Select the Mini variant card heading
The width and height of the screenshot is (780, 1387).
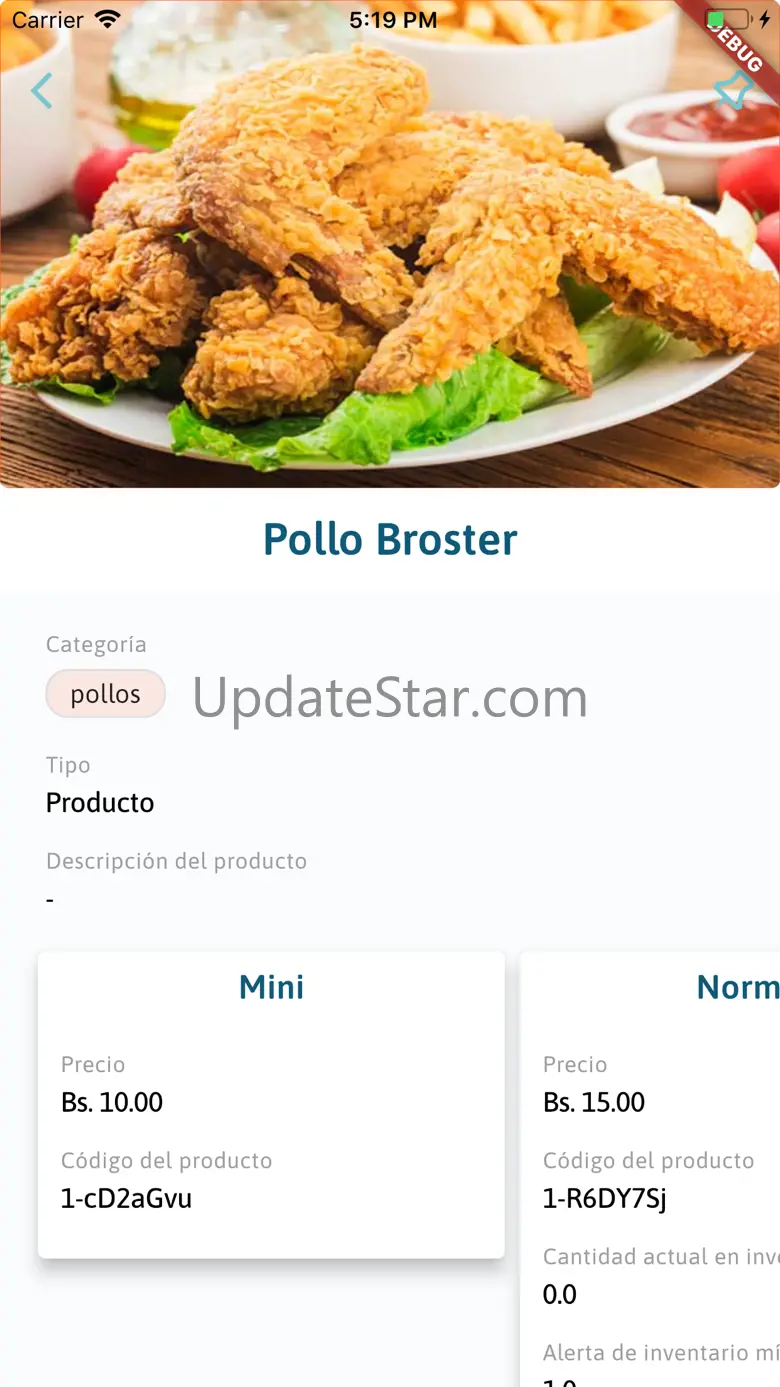click(x=271, y=987)
